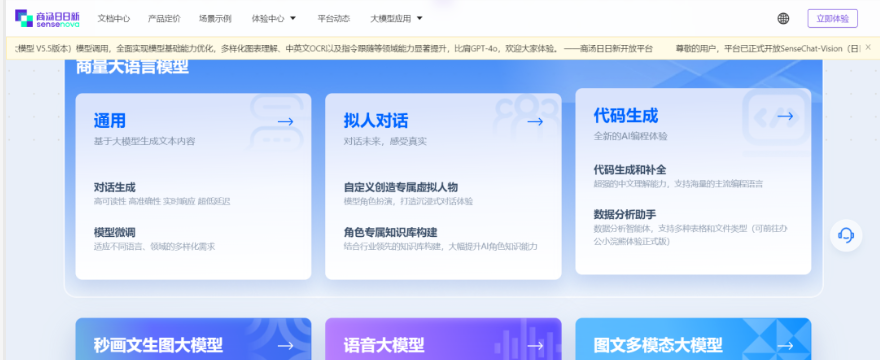Expand the 大模型应用 dropdown menu

[x=396, y=19]
